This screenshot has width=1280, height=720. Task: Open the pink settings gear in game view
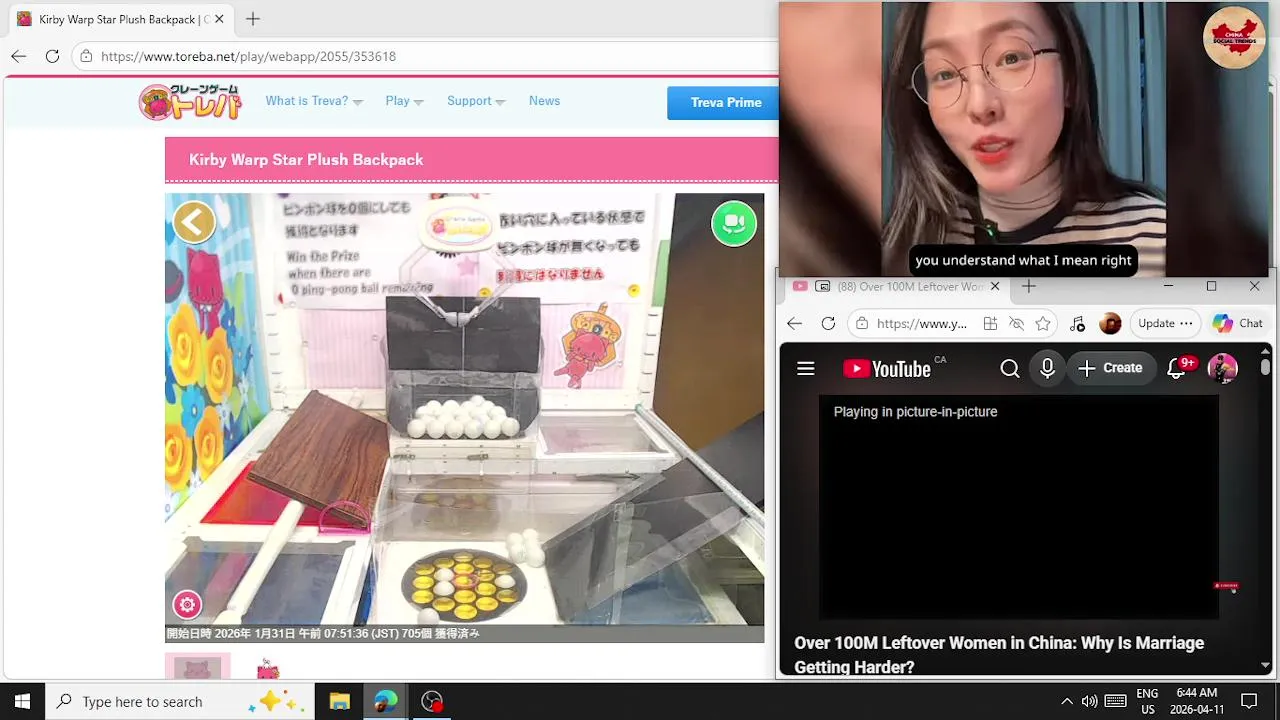tap(187, 605)
